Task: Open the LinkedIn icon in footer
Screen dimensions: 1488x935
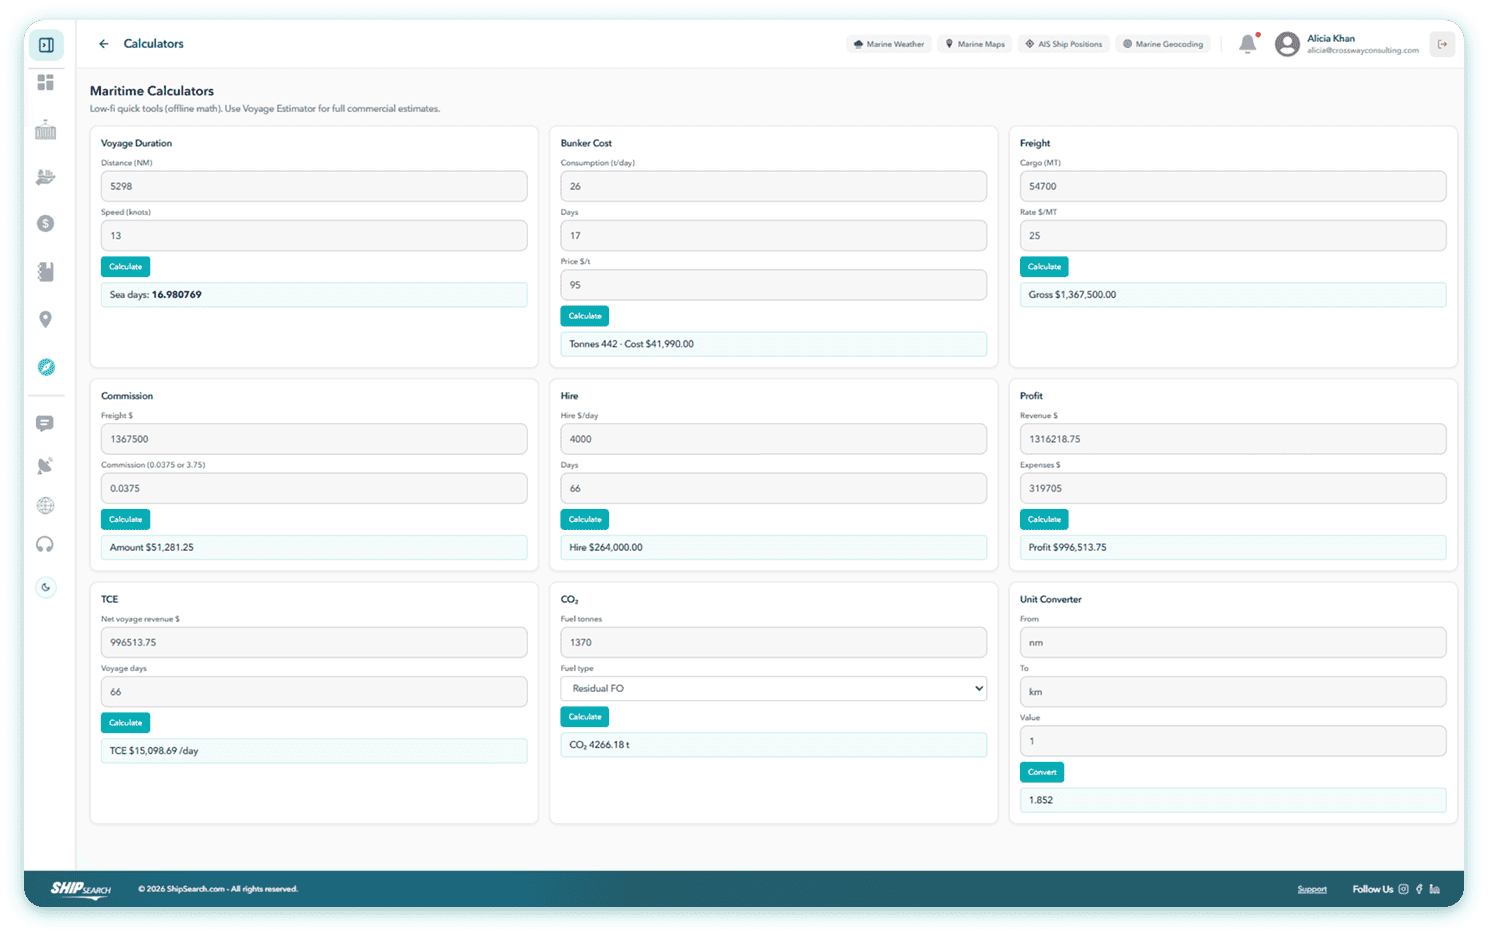Action: tap(1435, 889)
